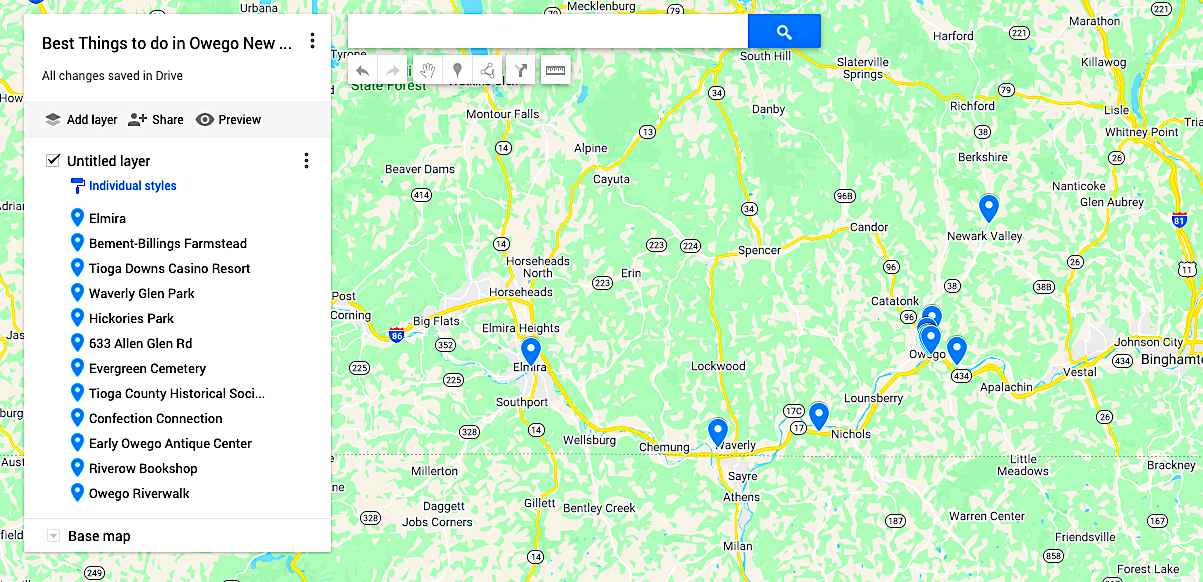1203x582 pixels.
Task: Click the Add layer button
Action: pos(81,119)
